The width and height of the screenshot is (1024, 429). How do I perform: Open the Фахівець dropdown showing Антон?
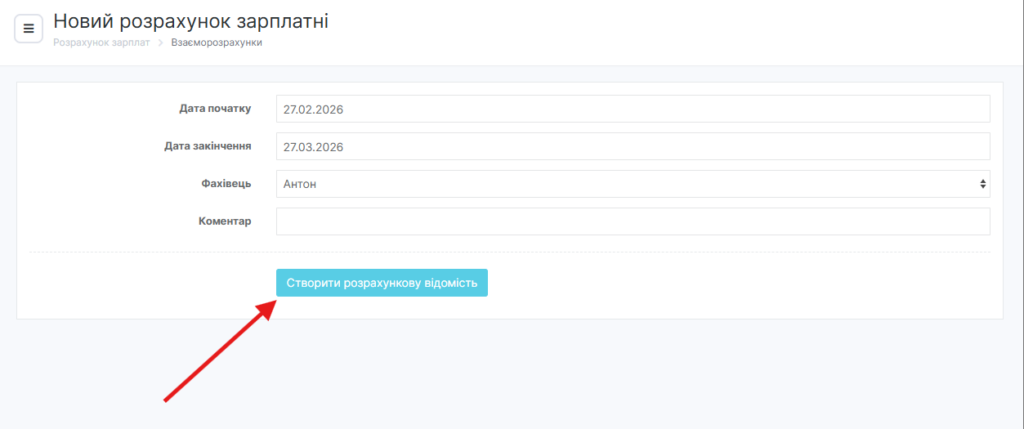632,184
